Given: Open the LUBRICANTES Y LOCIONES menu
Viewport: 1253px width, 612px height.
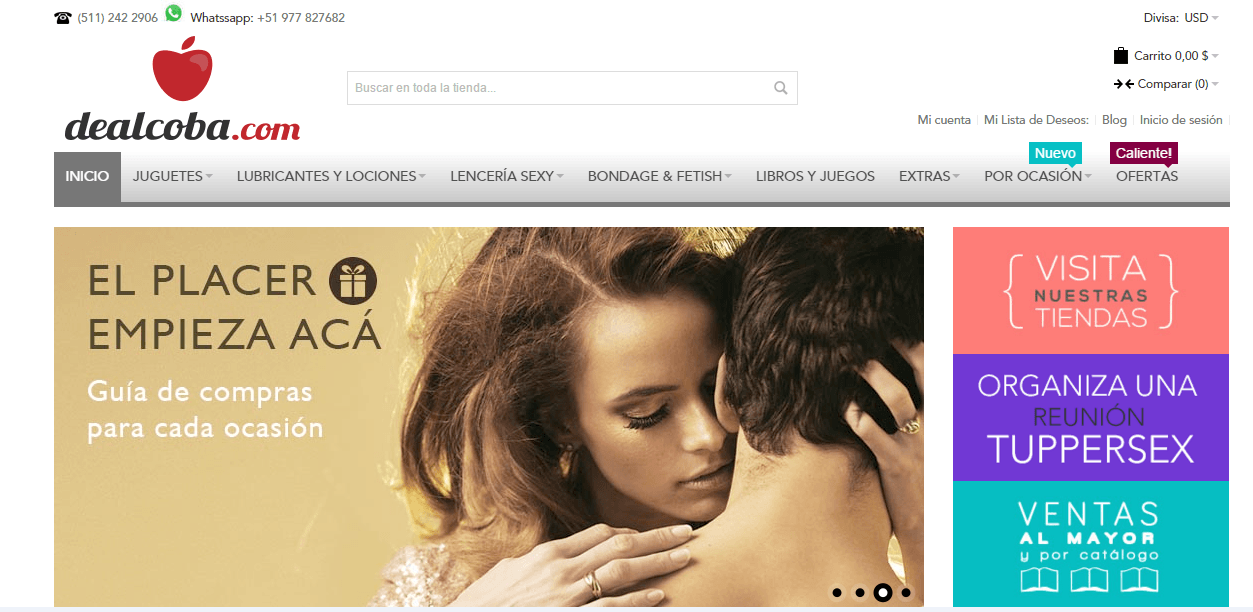Looking at the screenshot, I should (x=331, y=176).
